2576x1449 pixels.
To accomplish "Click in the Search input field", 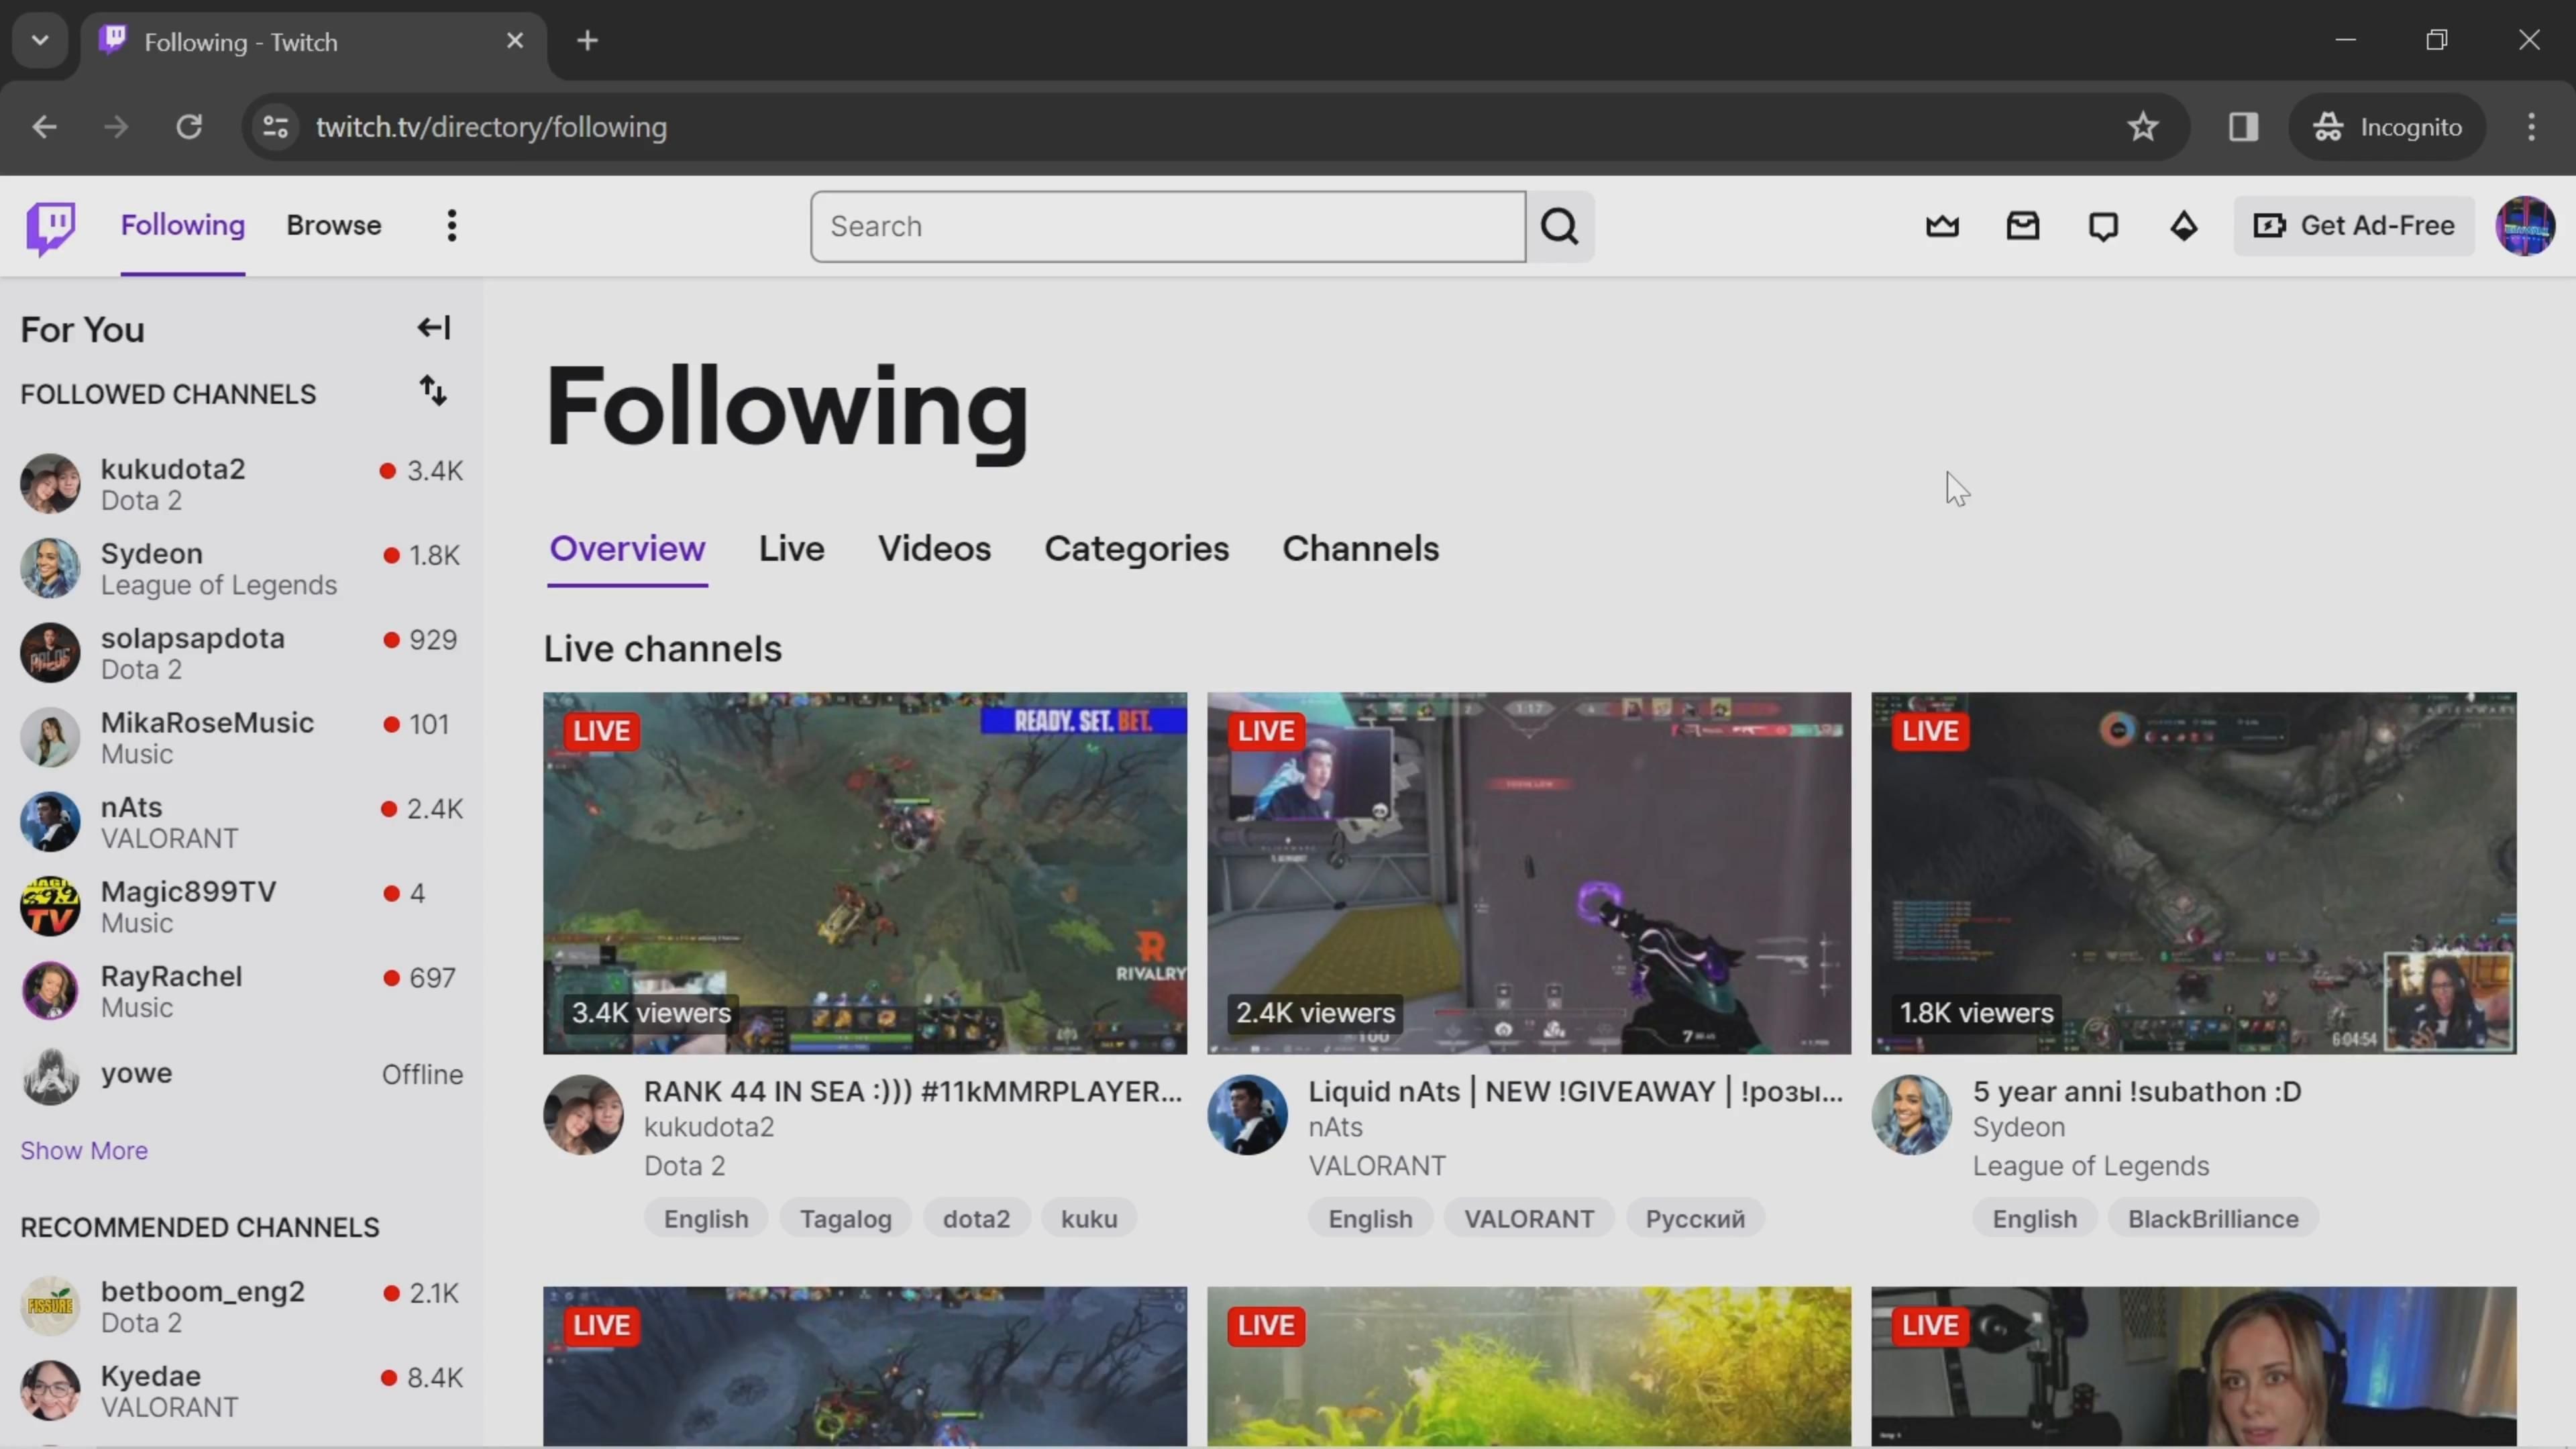I will click(1167, 227).
